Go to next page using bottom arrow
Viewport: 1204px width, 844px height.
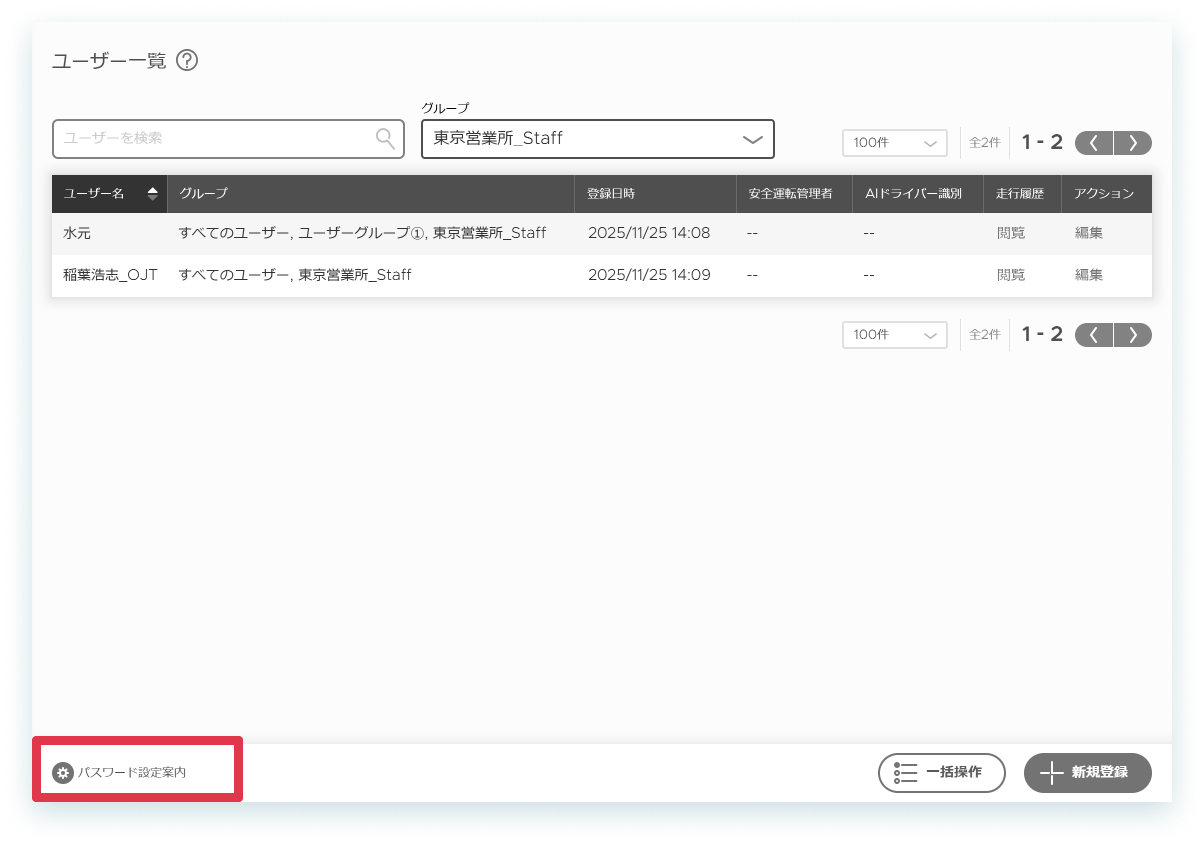[x=1133, y=335]
